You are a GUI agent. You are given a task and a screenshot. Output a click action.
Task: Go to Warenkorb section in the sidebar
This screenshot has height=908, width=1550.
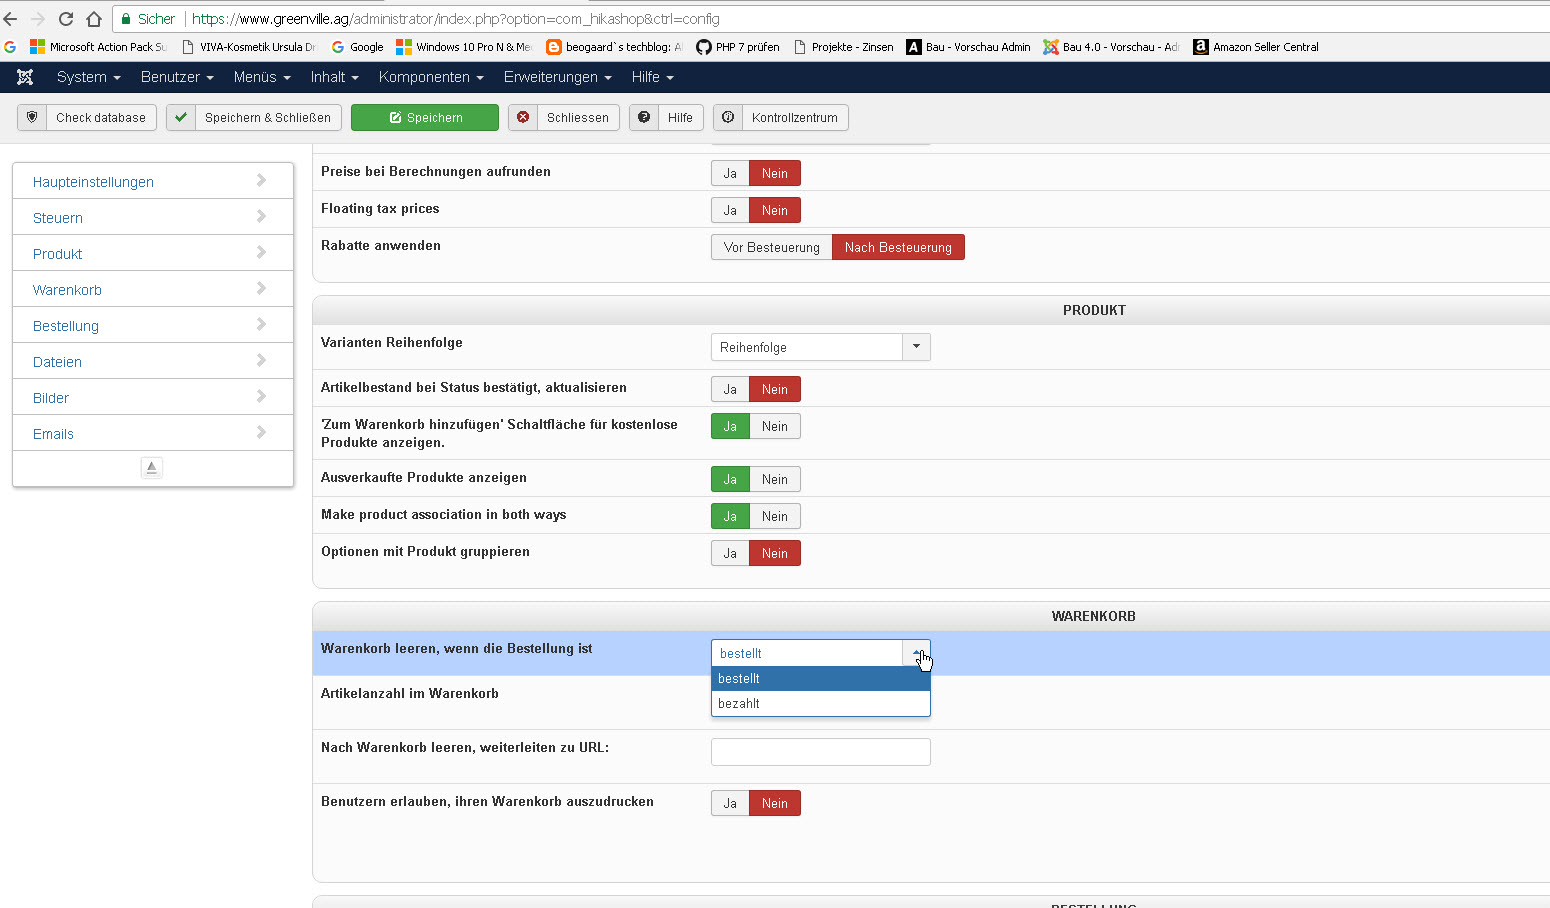click(153, 289)
